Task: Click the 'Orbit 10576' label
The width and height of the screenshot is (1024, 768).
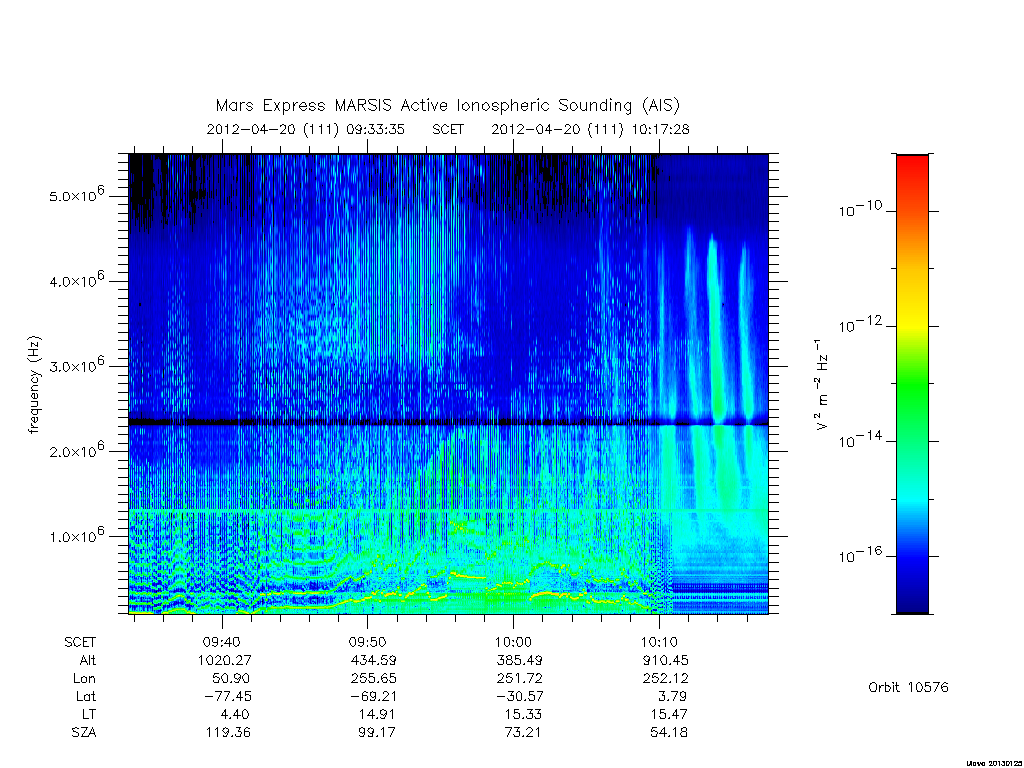Action: coord(908,687)
